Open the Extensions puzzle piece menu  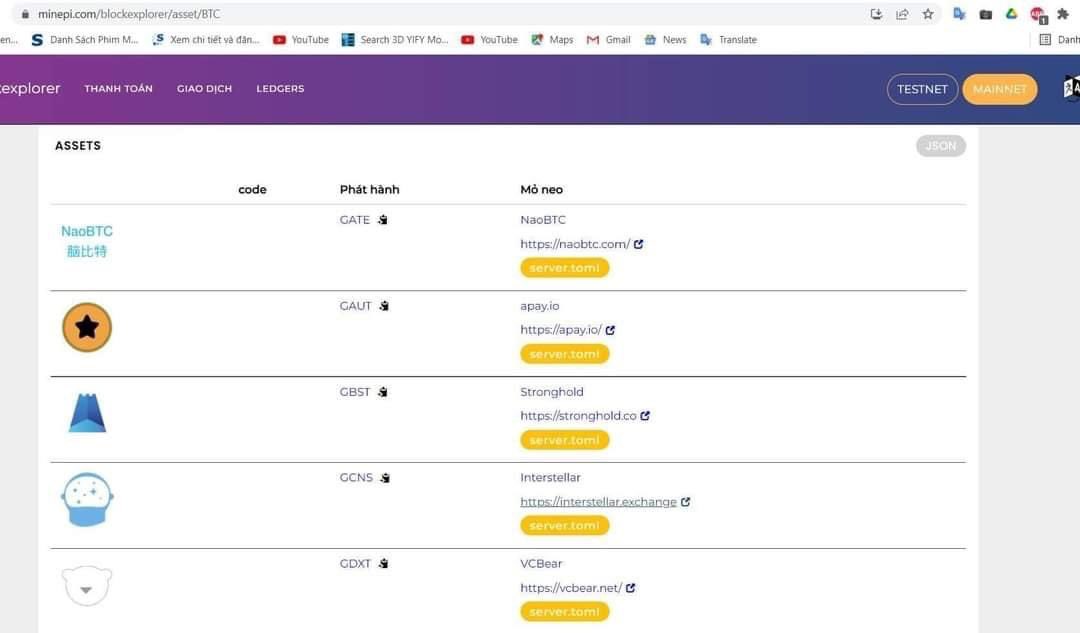pos(1063,14)
